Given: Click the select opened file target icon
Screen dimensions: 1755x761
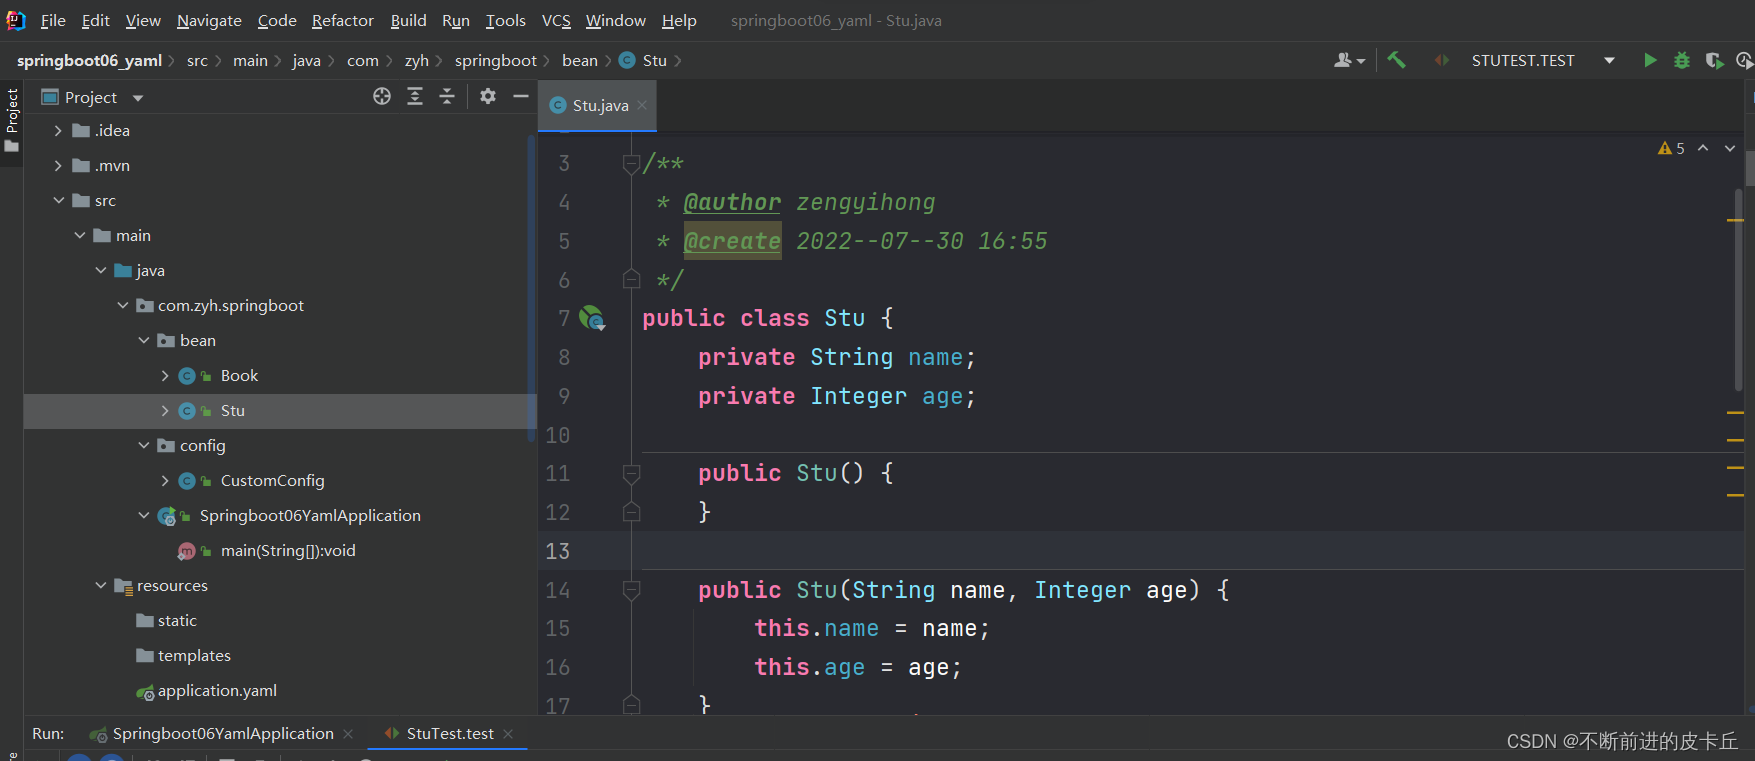Looking at the screenshot, I should pos(382,96).
